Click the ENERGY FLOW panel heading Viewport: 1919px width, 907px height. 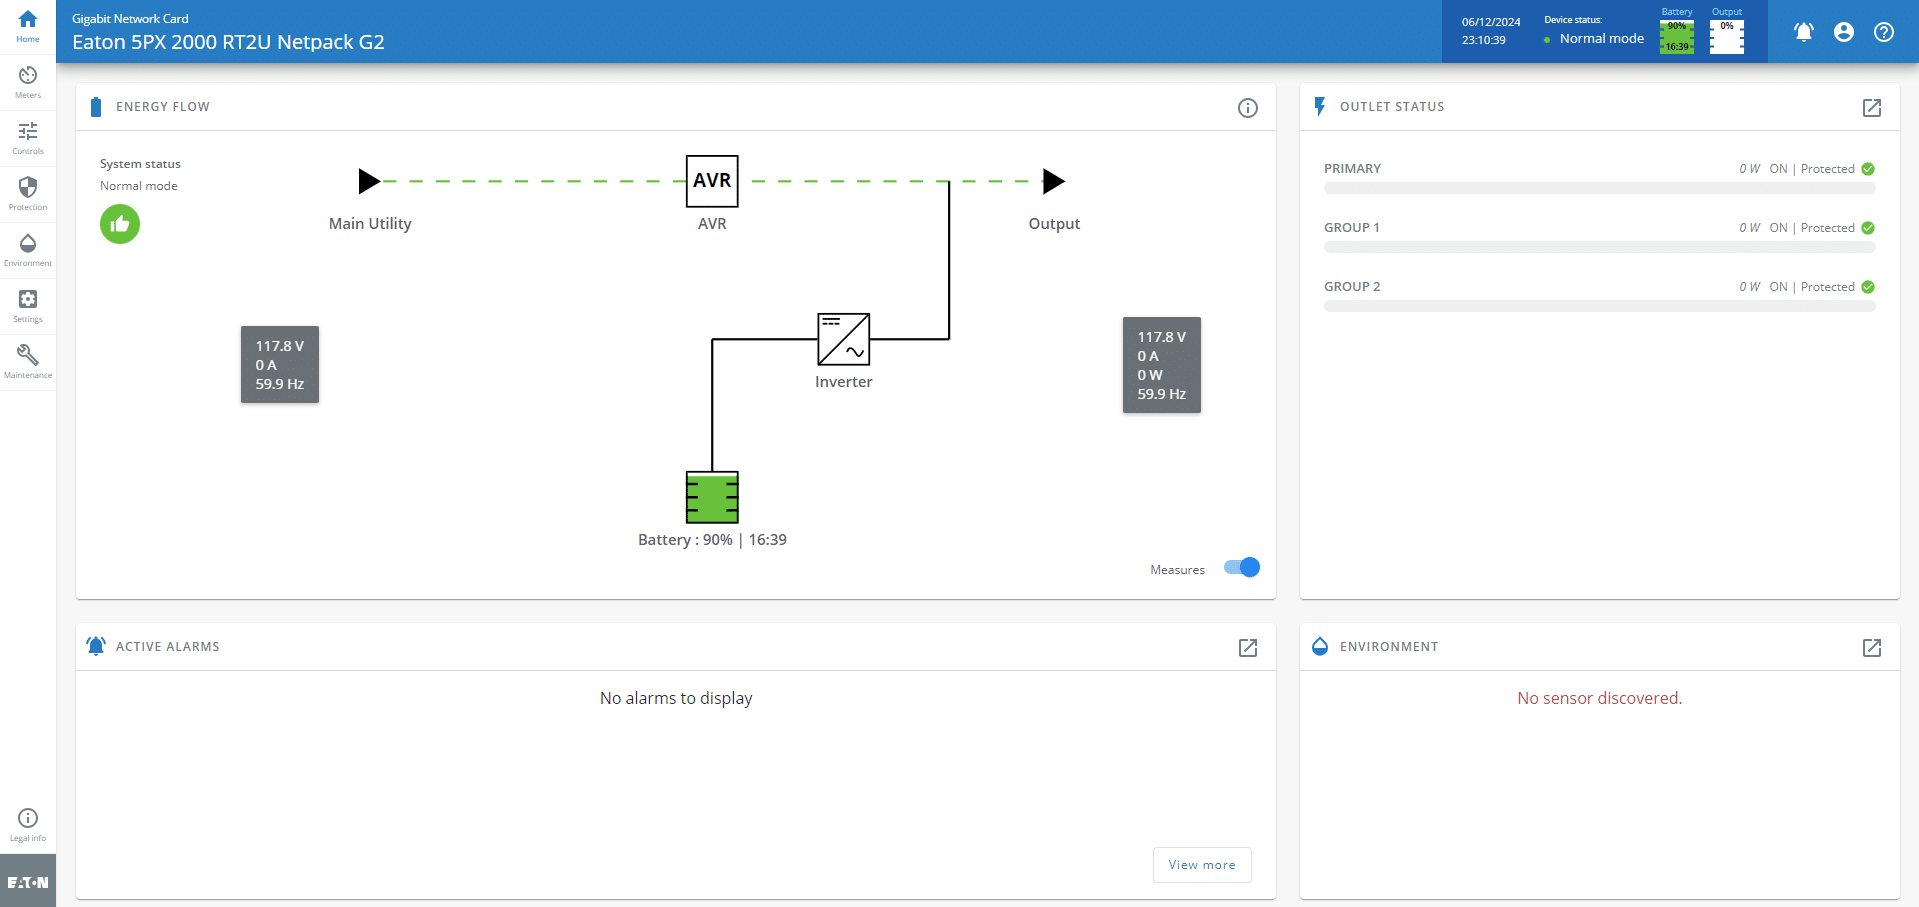pyautogui.click(x=163, y=107)
